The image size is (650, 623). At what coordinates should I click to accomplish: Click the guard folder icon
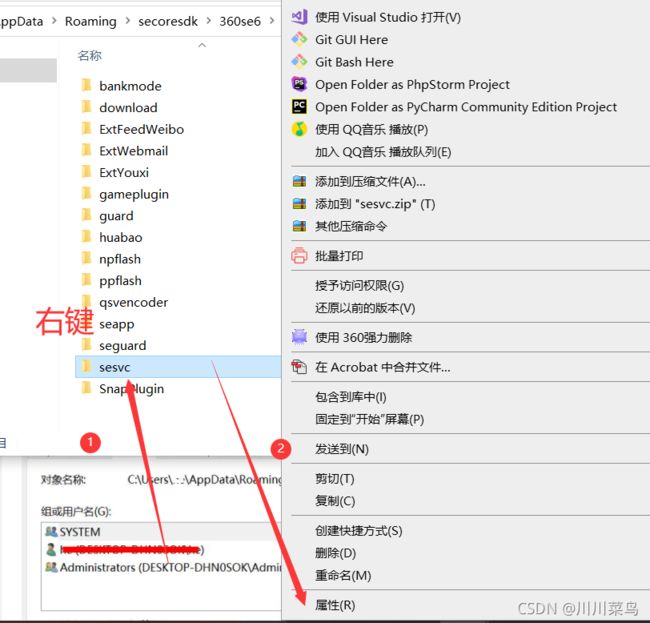click(x=86, y=215)
